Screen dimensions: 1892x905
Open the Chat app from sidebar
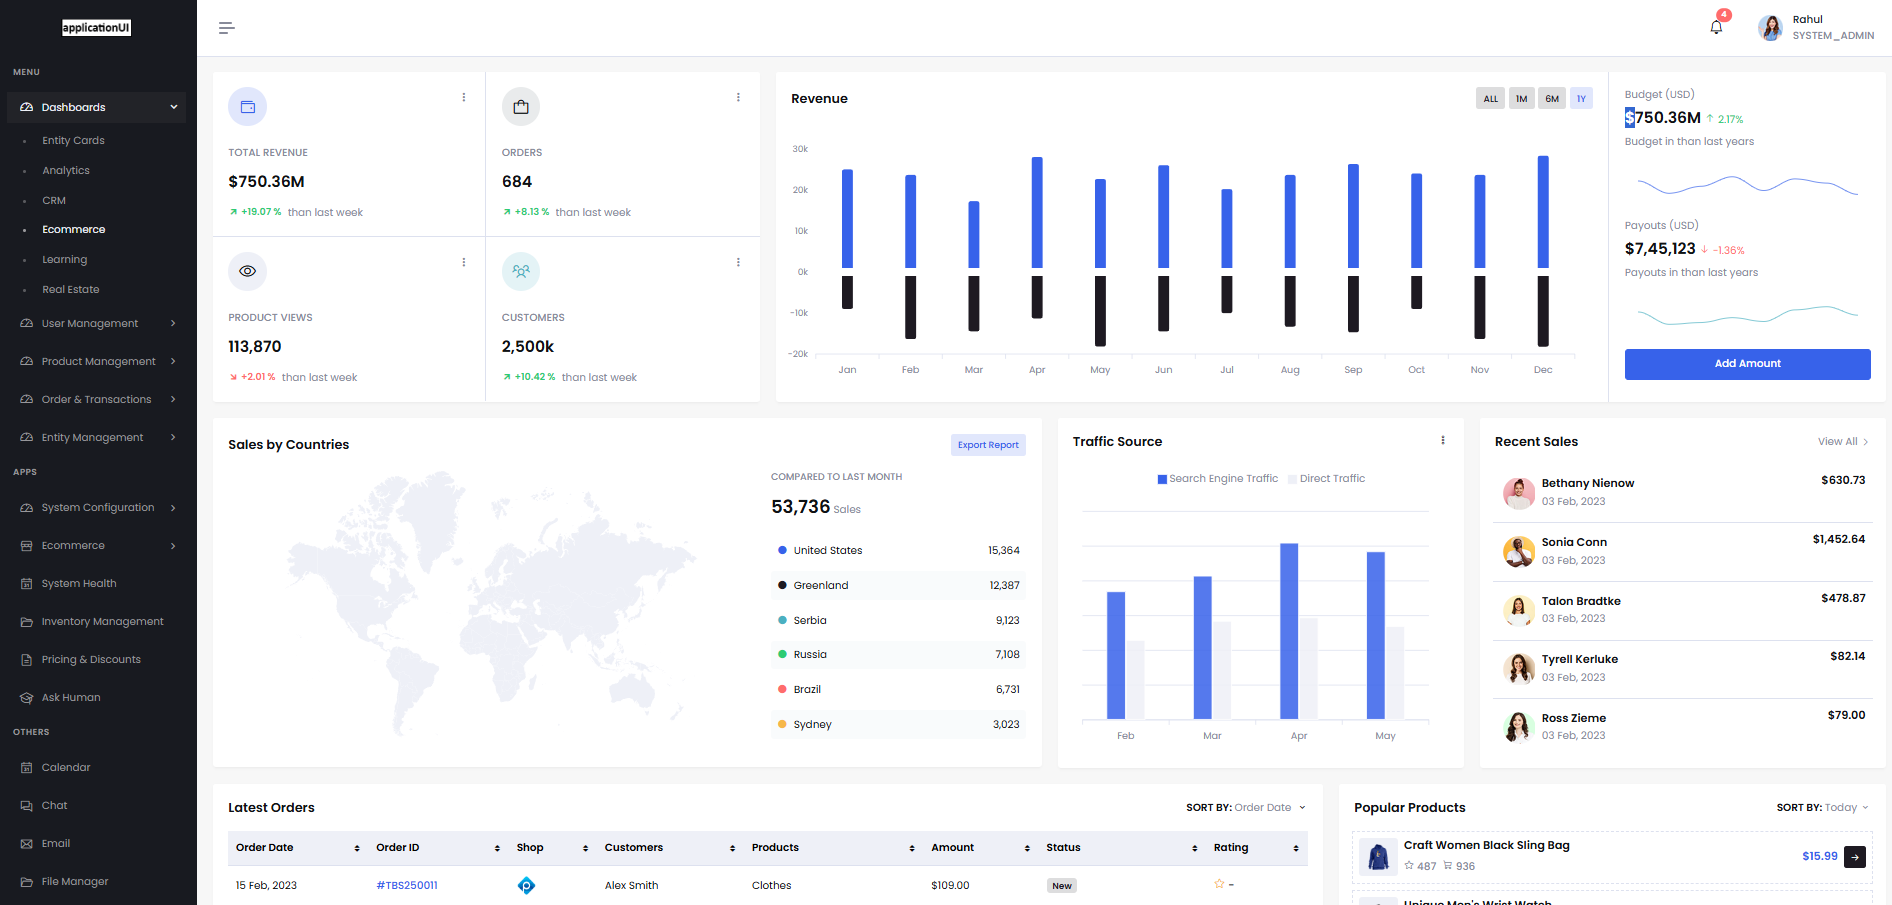pyautogui.click(x=55, y=805)
